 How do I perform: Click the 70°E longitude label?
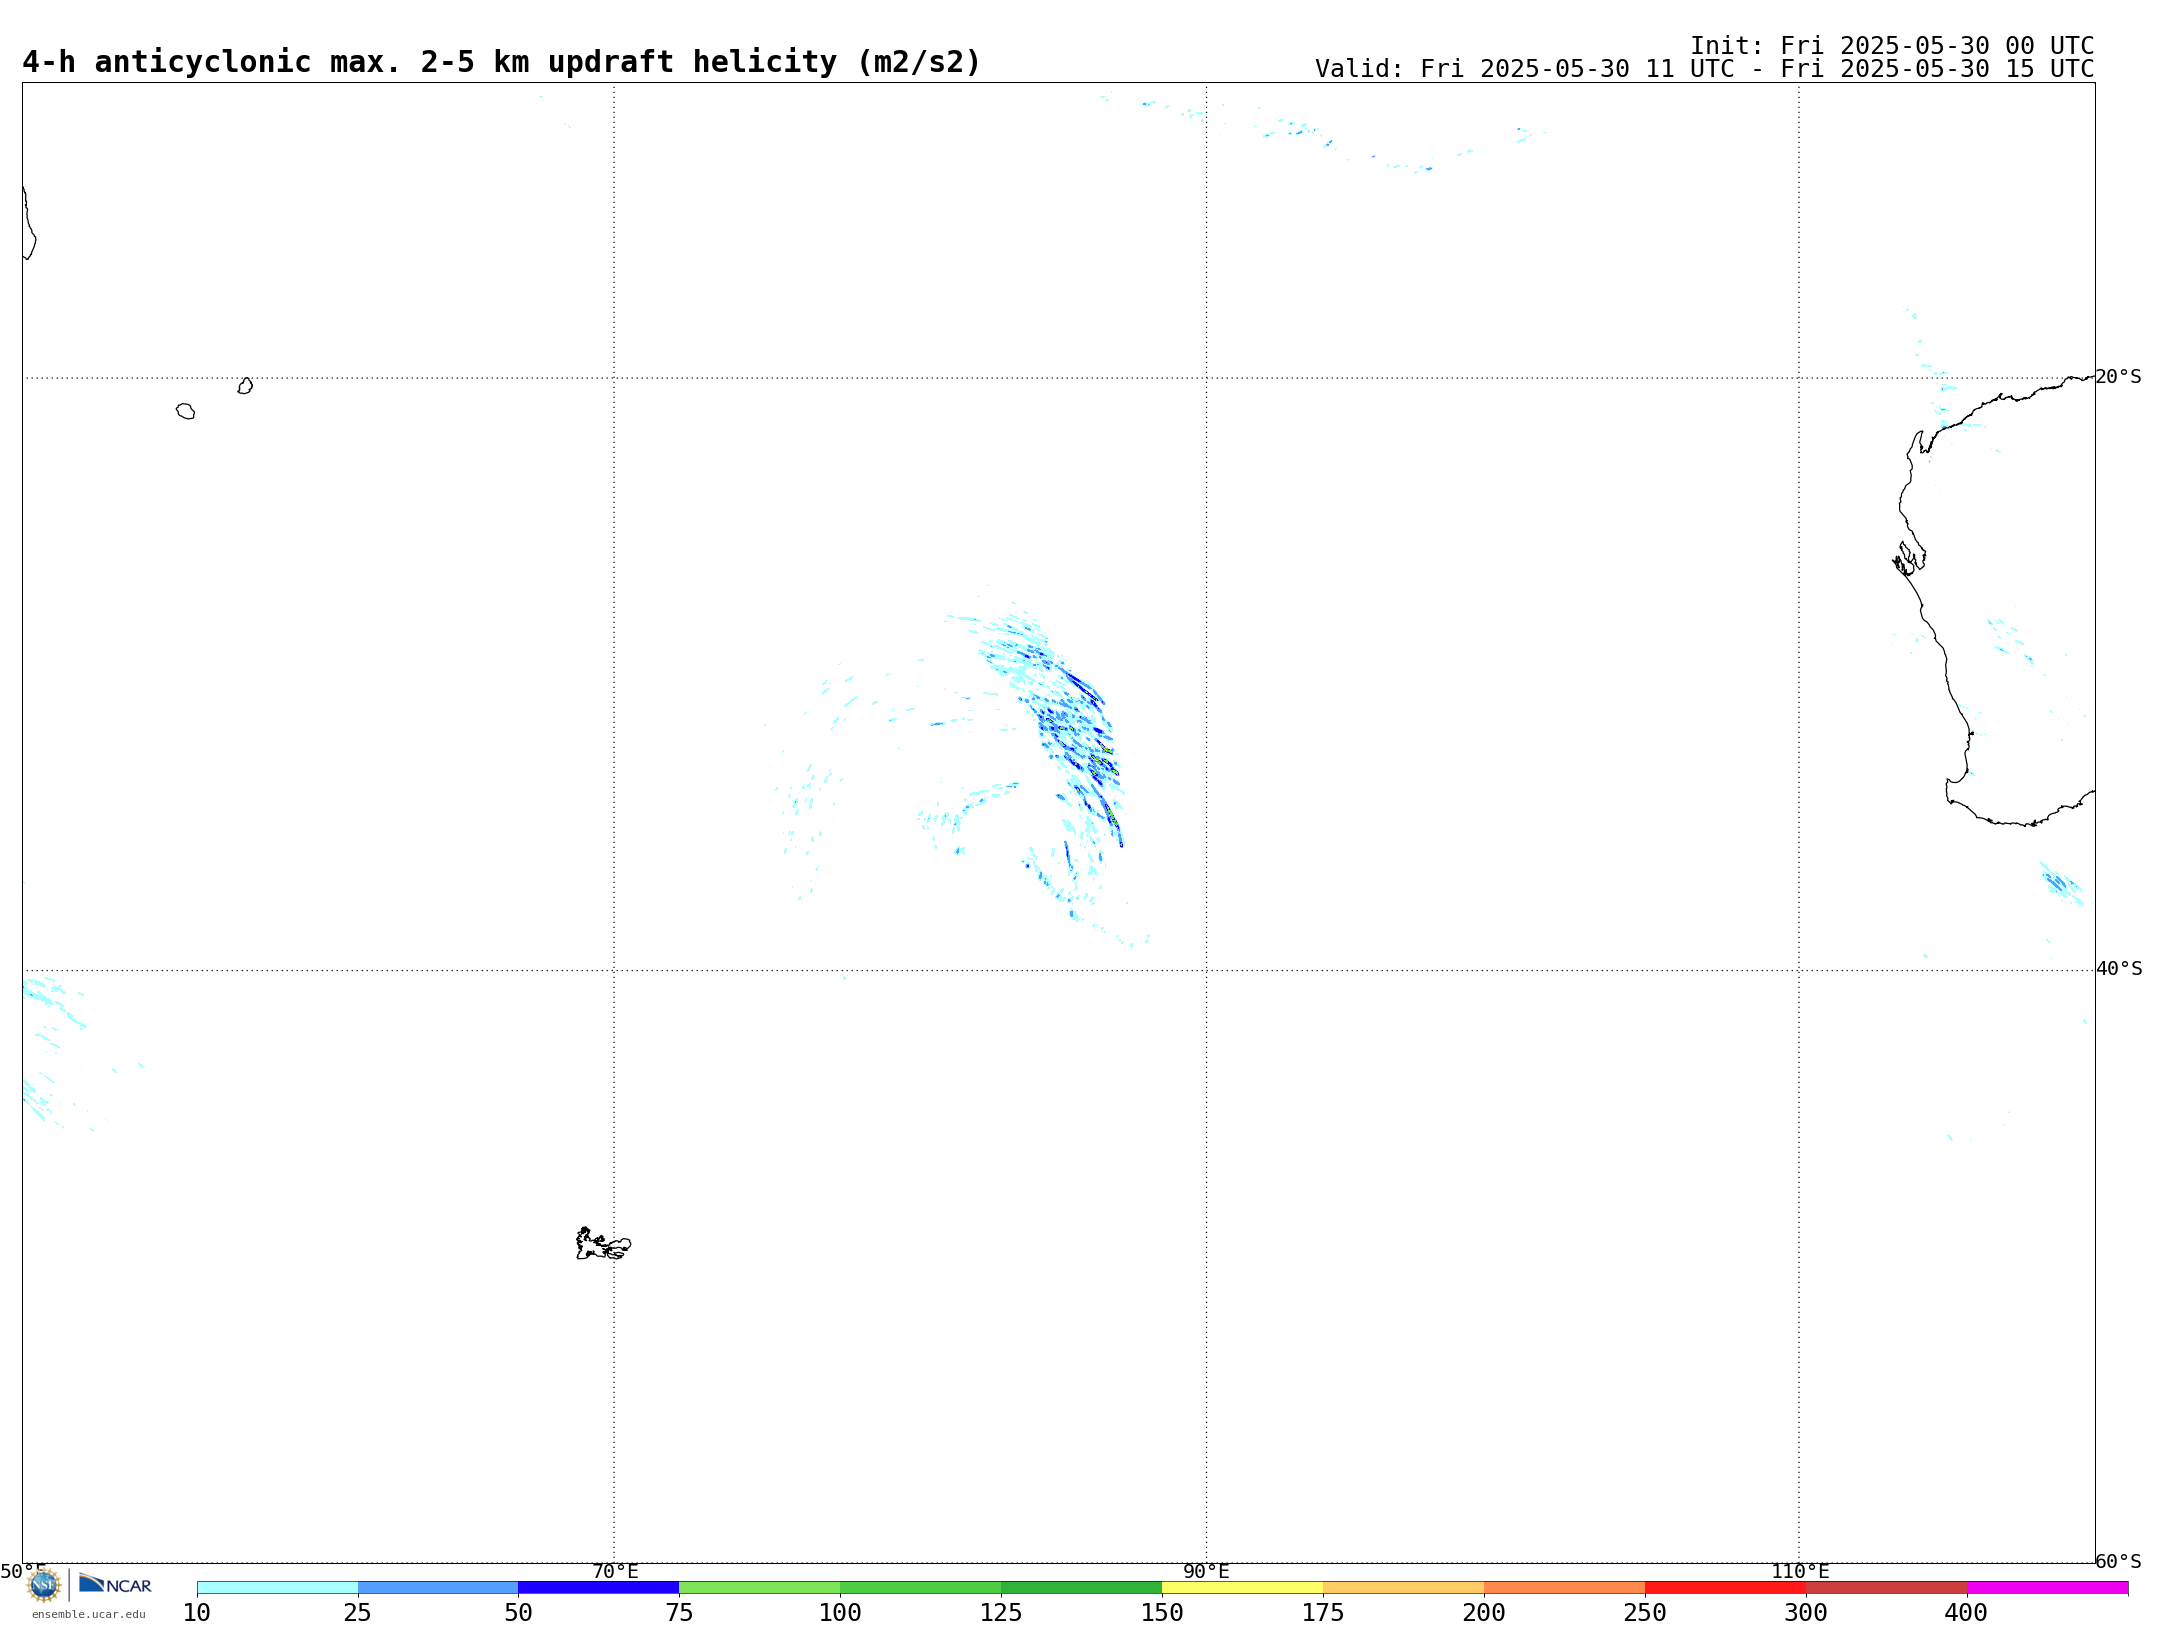[615, 1572]
